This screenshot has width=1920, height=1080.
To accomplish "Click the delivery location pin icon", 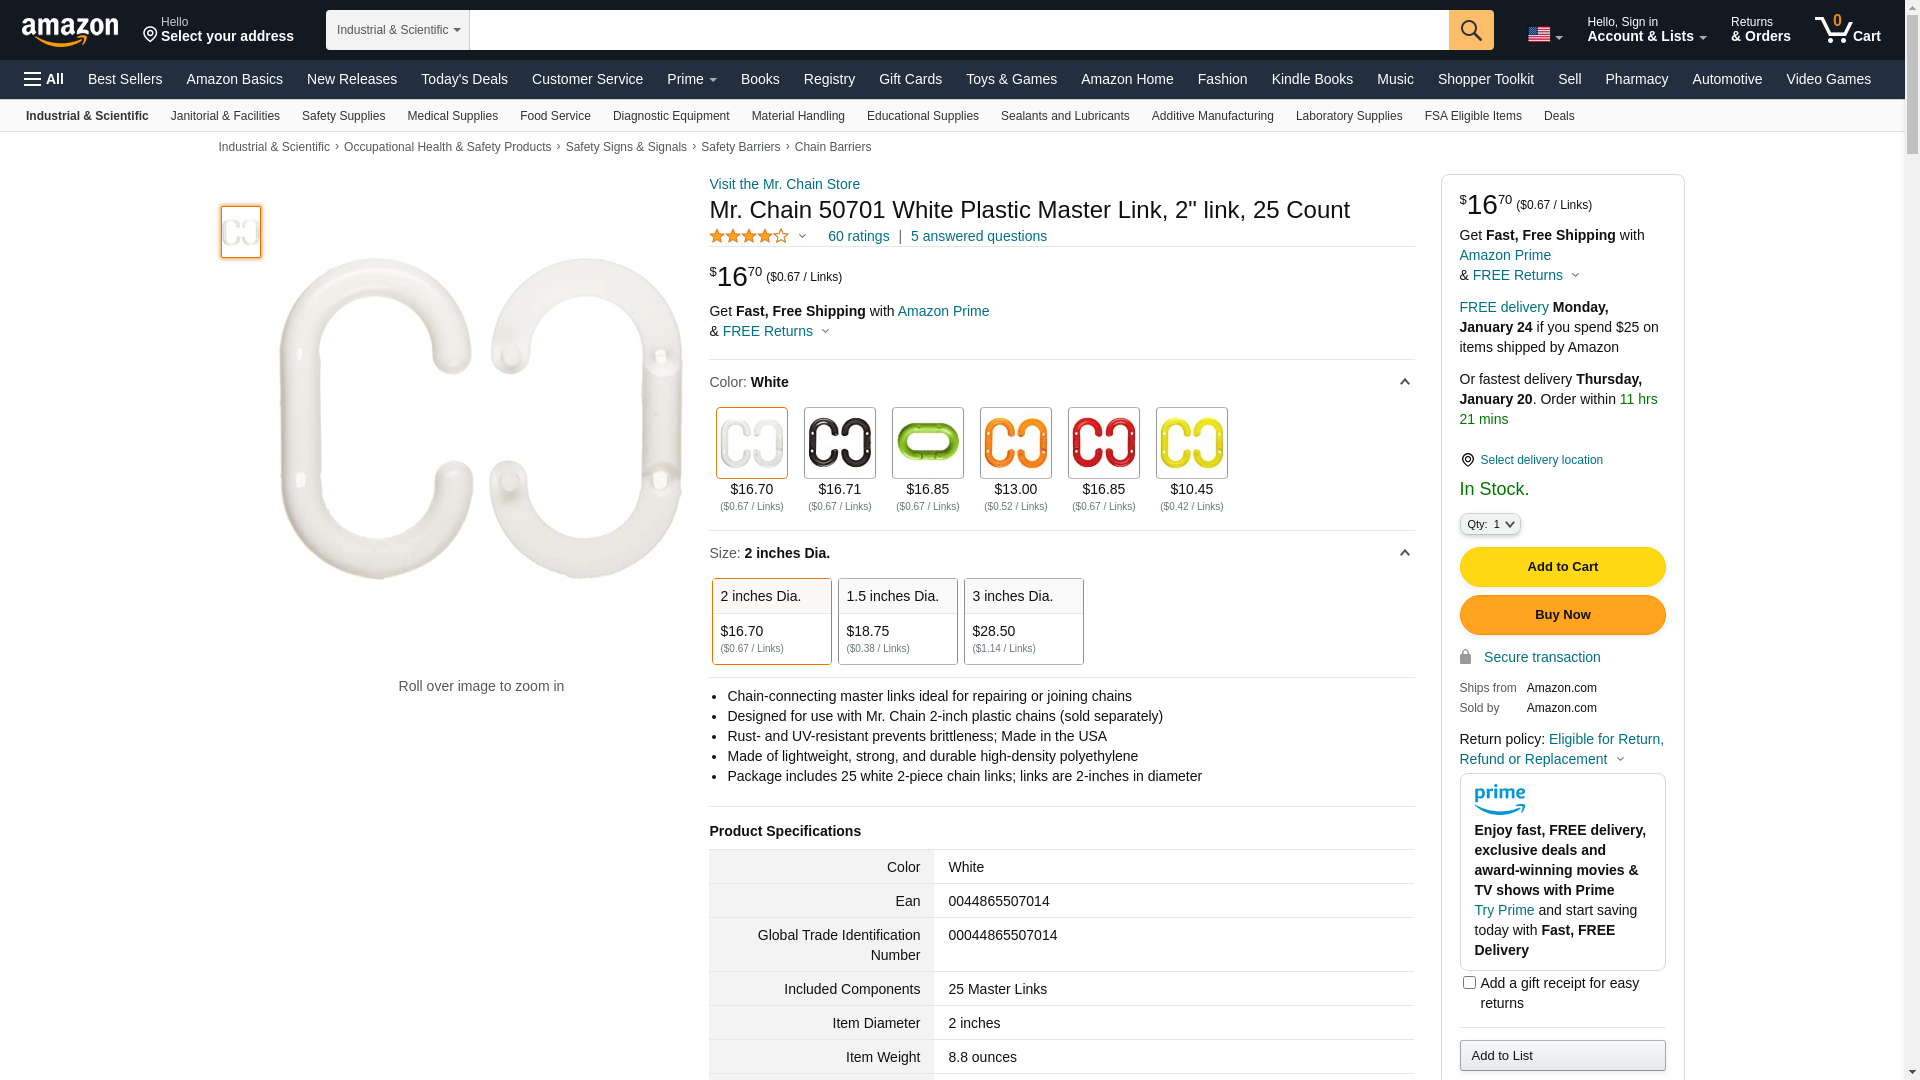I will pyautogui.click(x=1467, y=460).
